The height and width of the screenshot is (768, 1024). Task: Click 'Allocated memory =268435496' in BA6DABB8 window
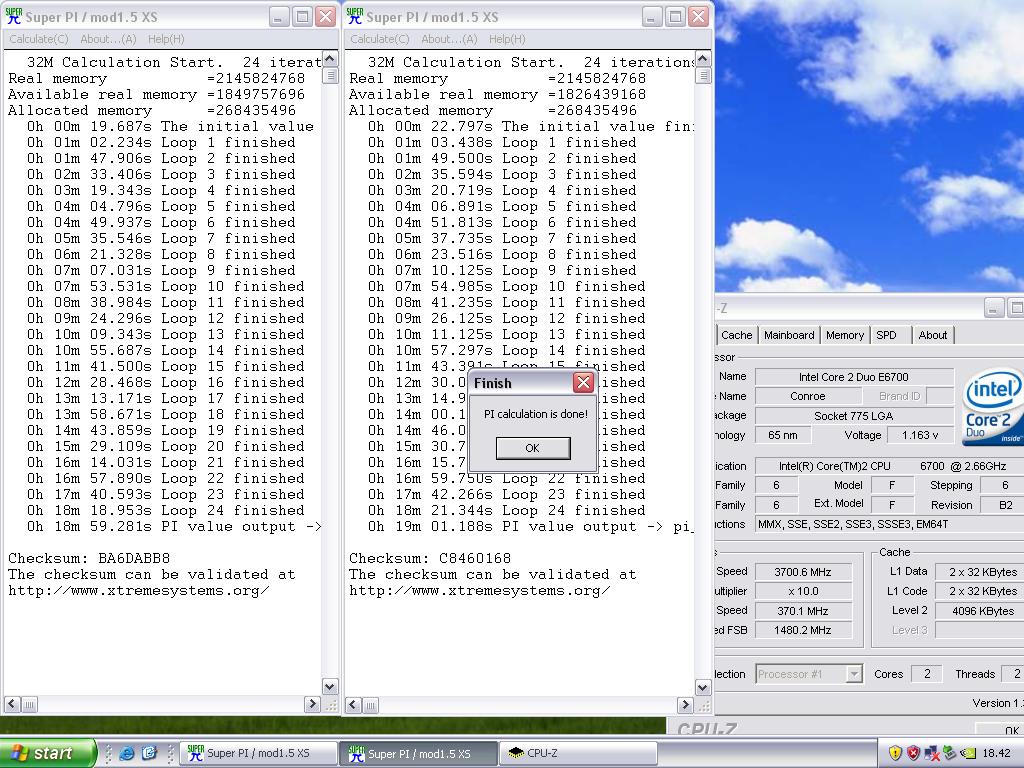click(x=152, y=110)
